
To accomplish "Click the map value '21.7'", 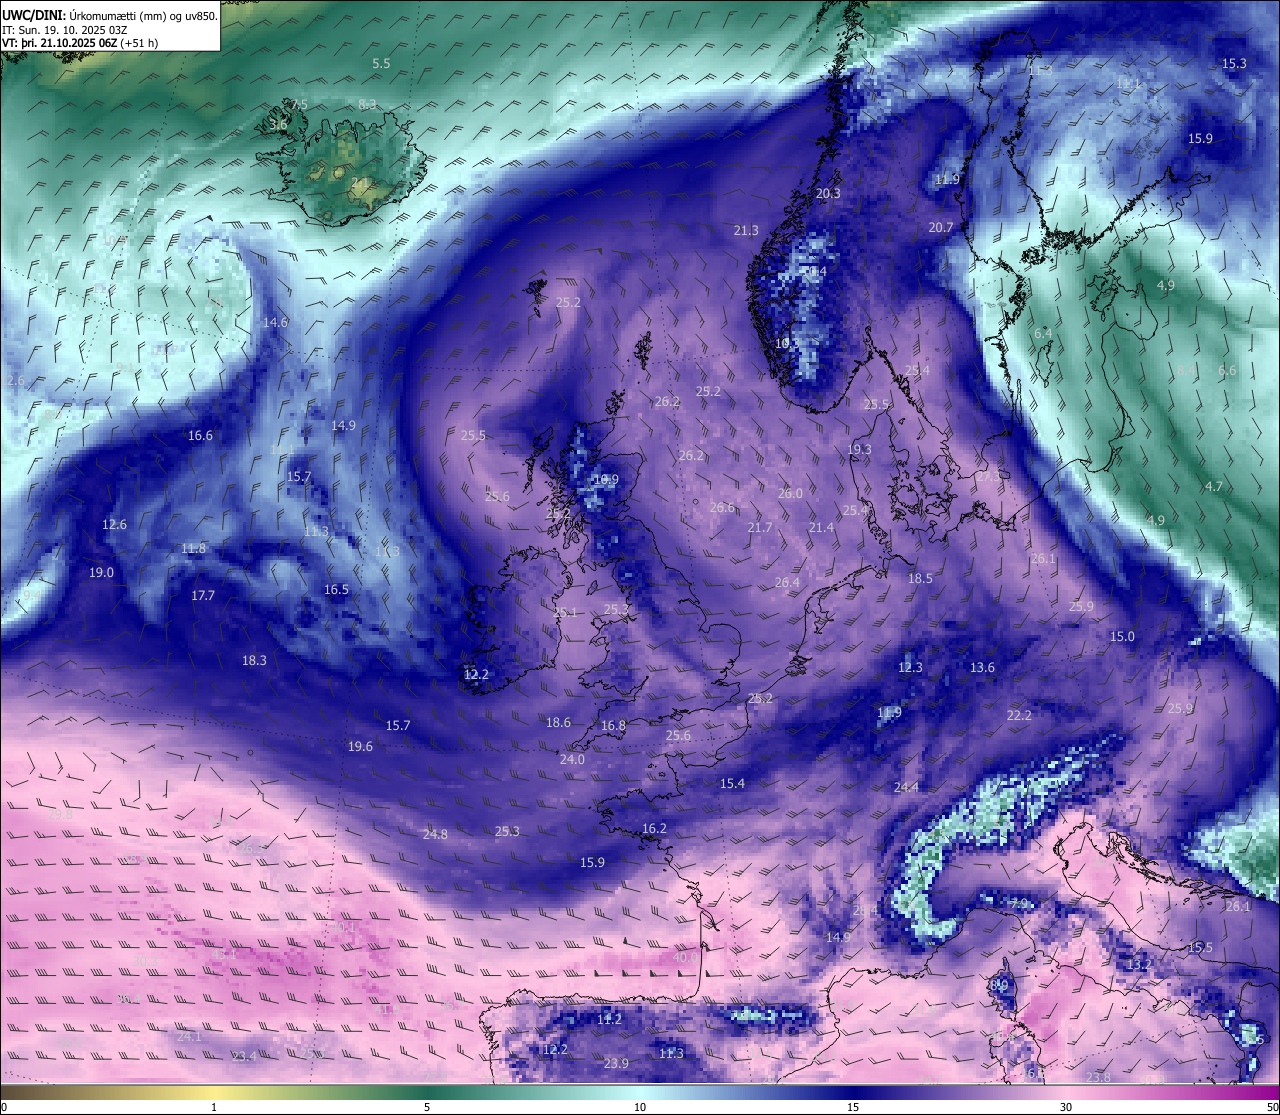I will click(760, 528).
